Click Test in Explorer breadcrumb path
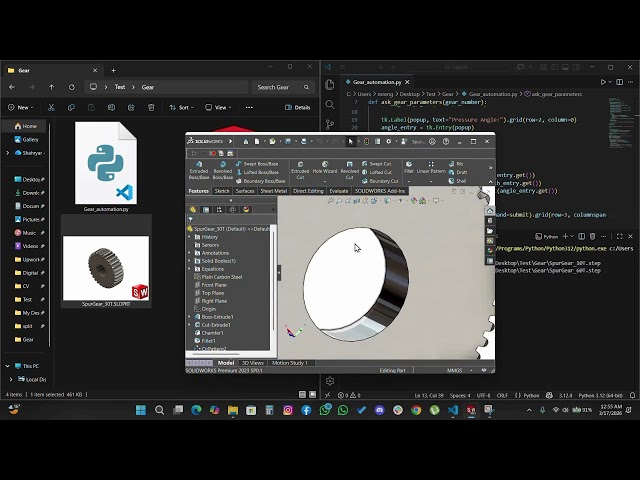 (x=120, y=87)
